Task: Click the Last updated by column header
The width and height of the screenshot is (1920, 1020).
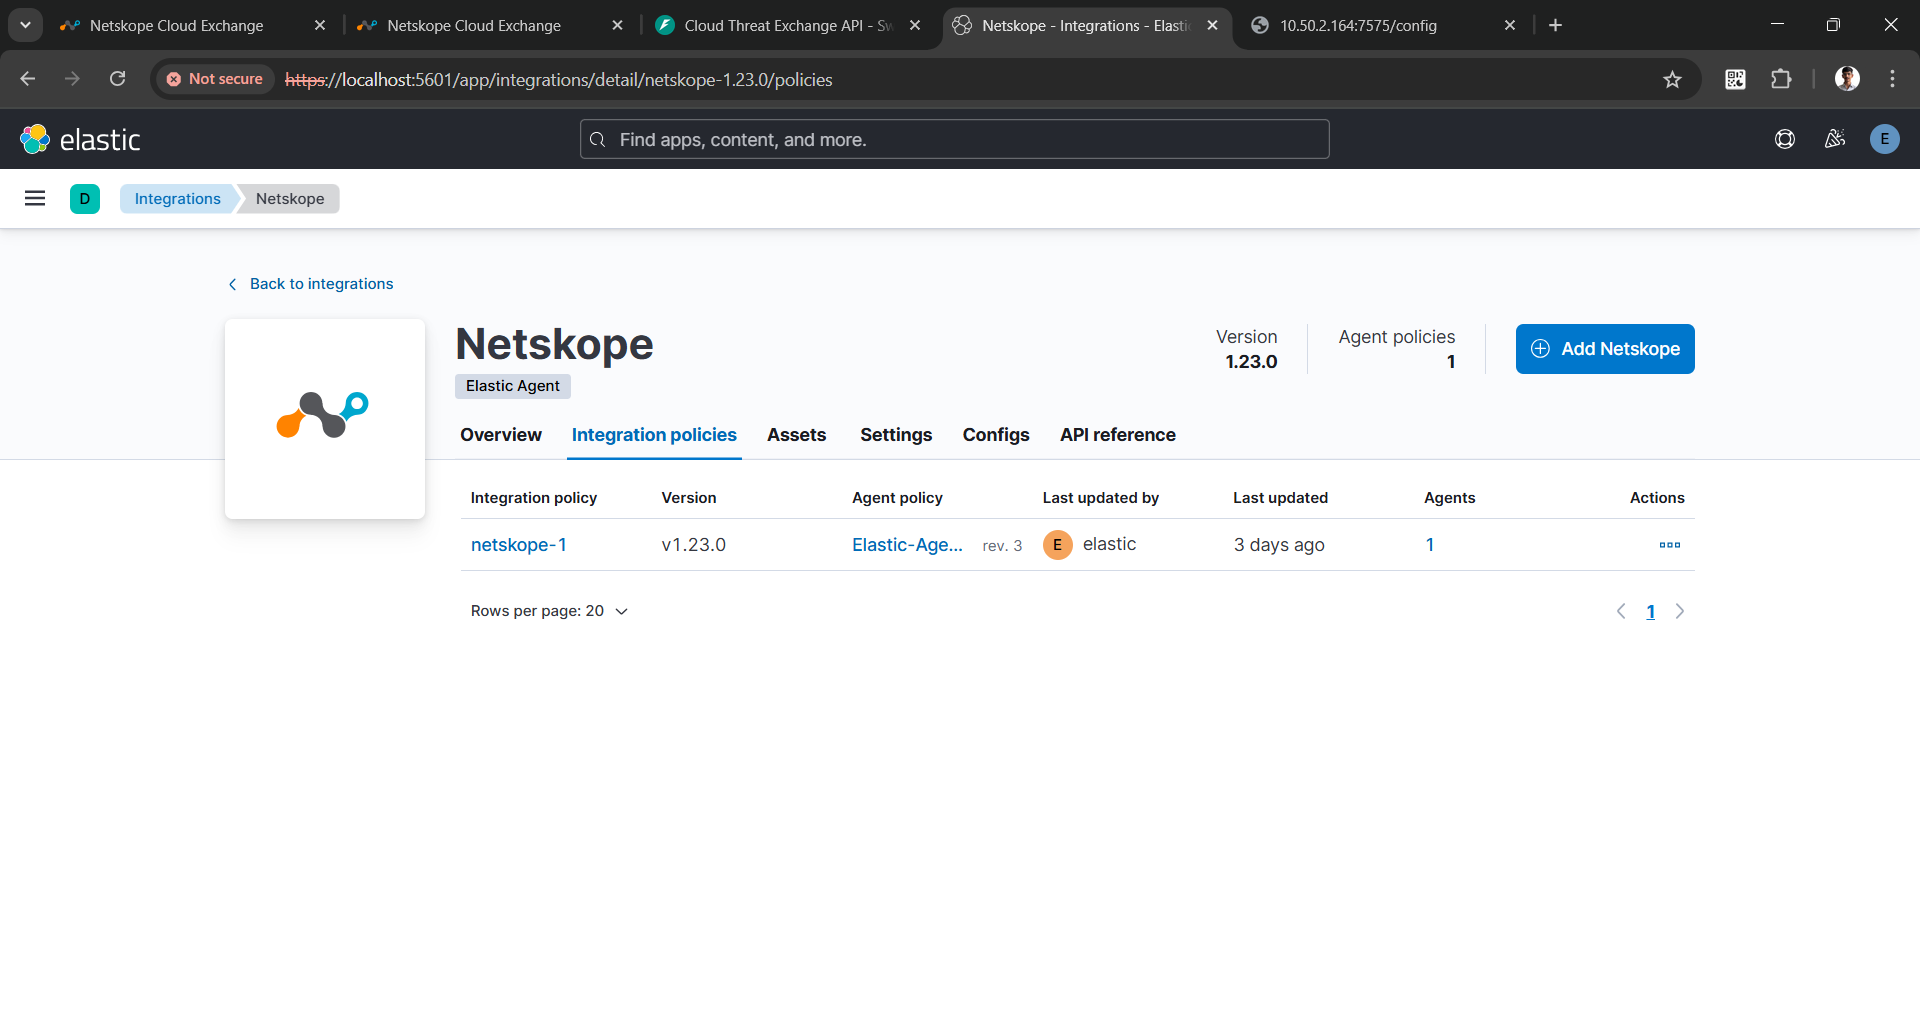Action: point(1101,498)
